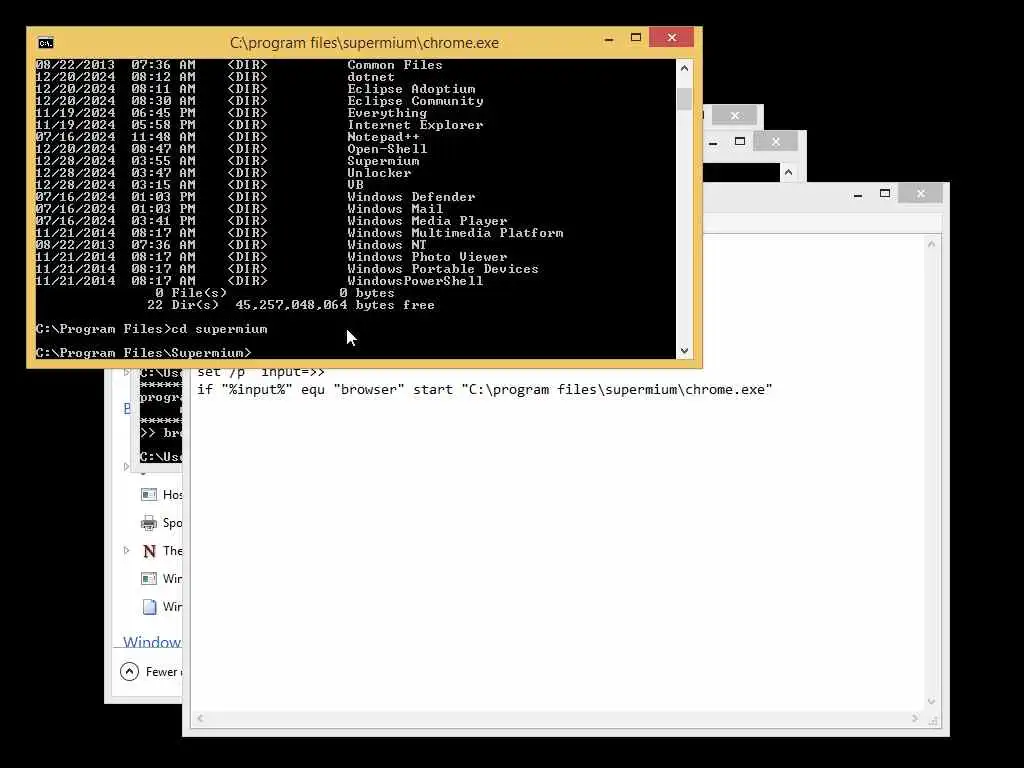Click the 'Eclipse Community' directory entry
1024x768 pixels.
point(415,101)
